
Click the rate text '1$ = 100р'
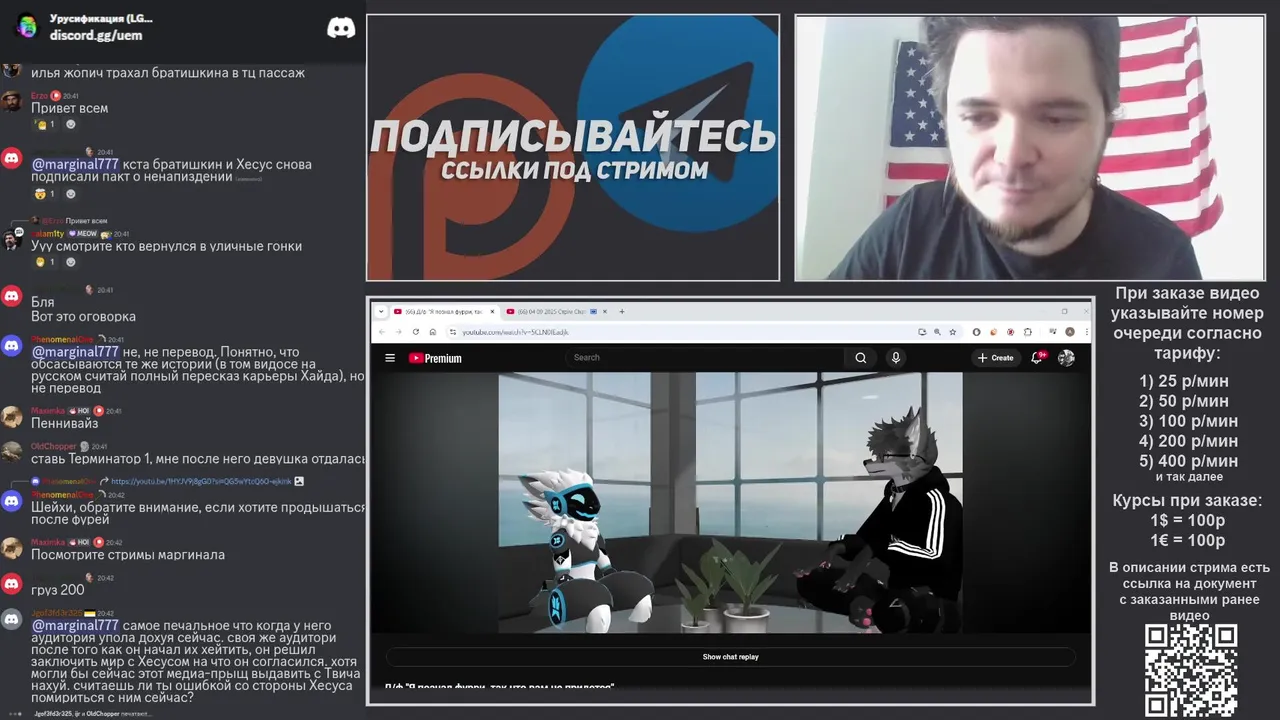[x=1188, y=520]
